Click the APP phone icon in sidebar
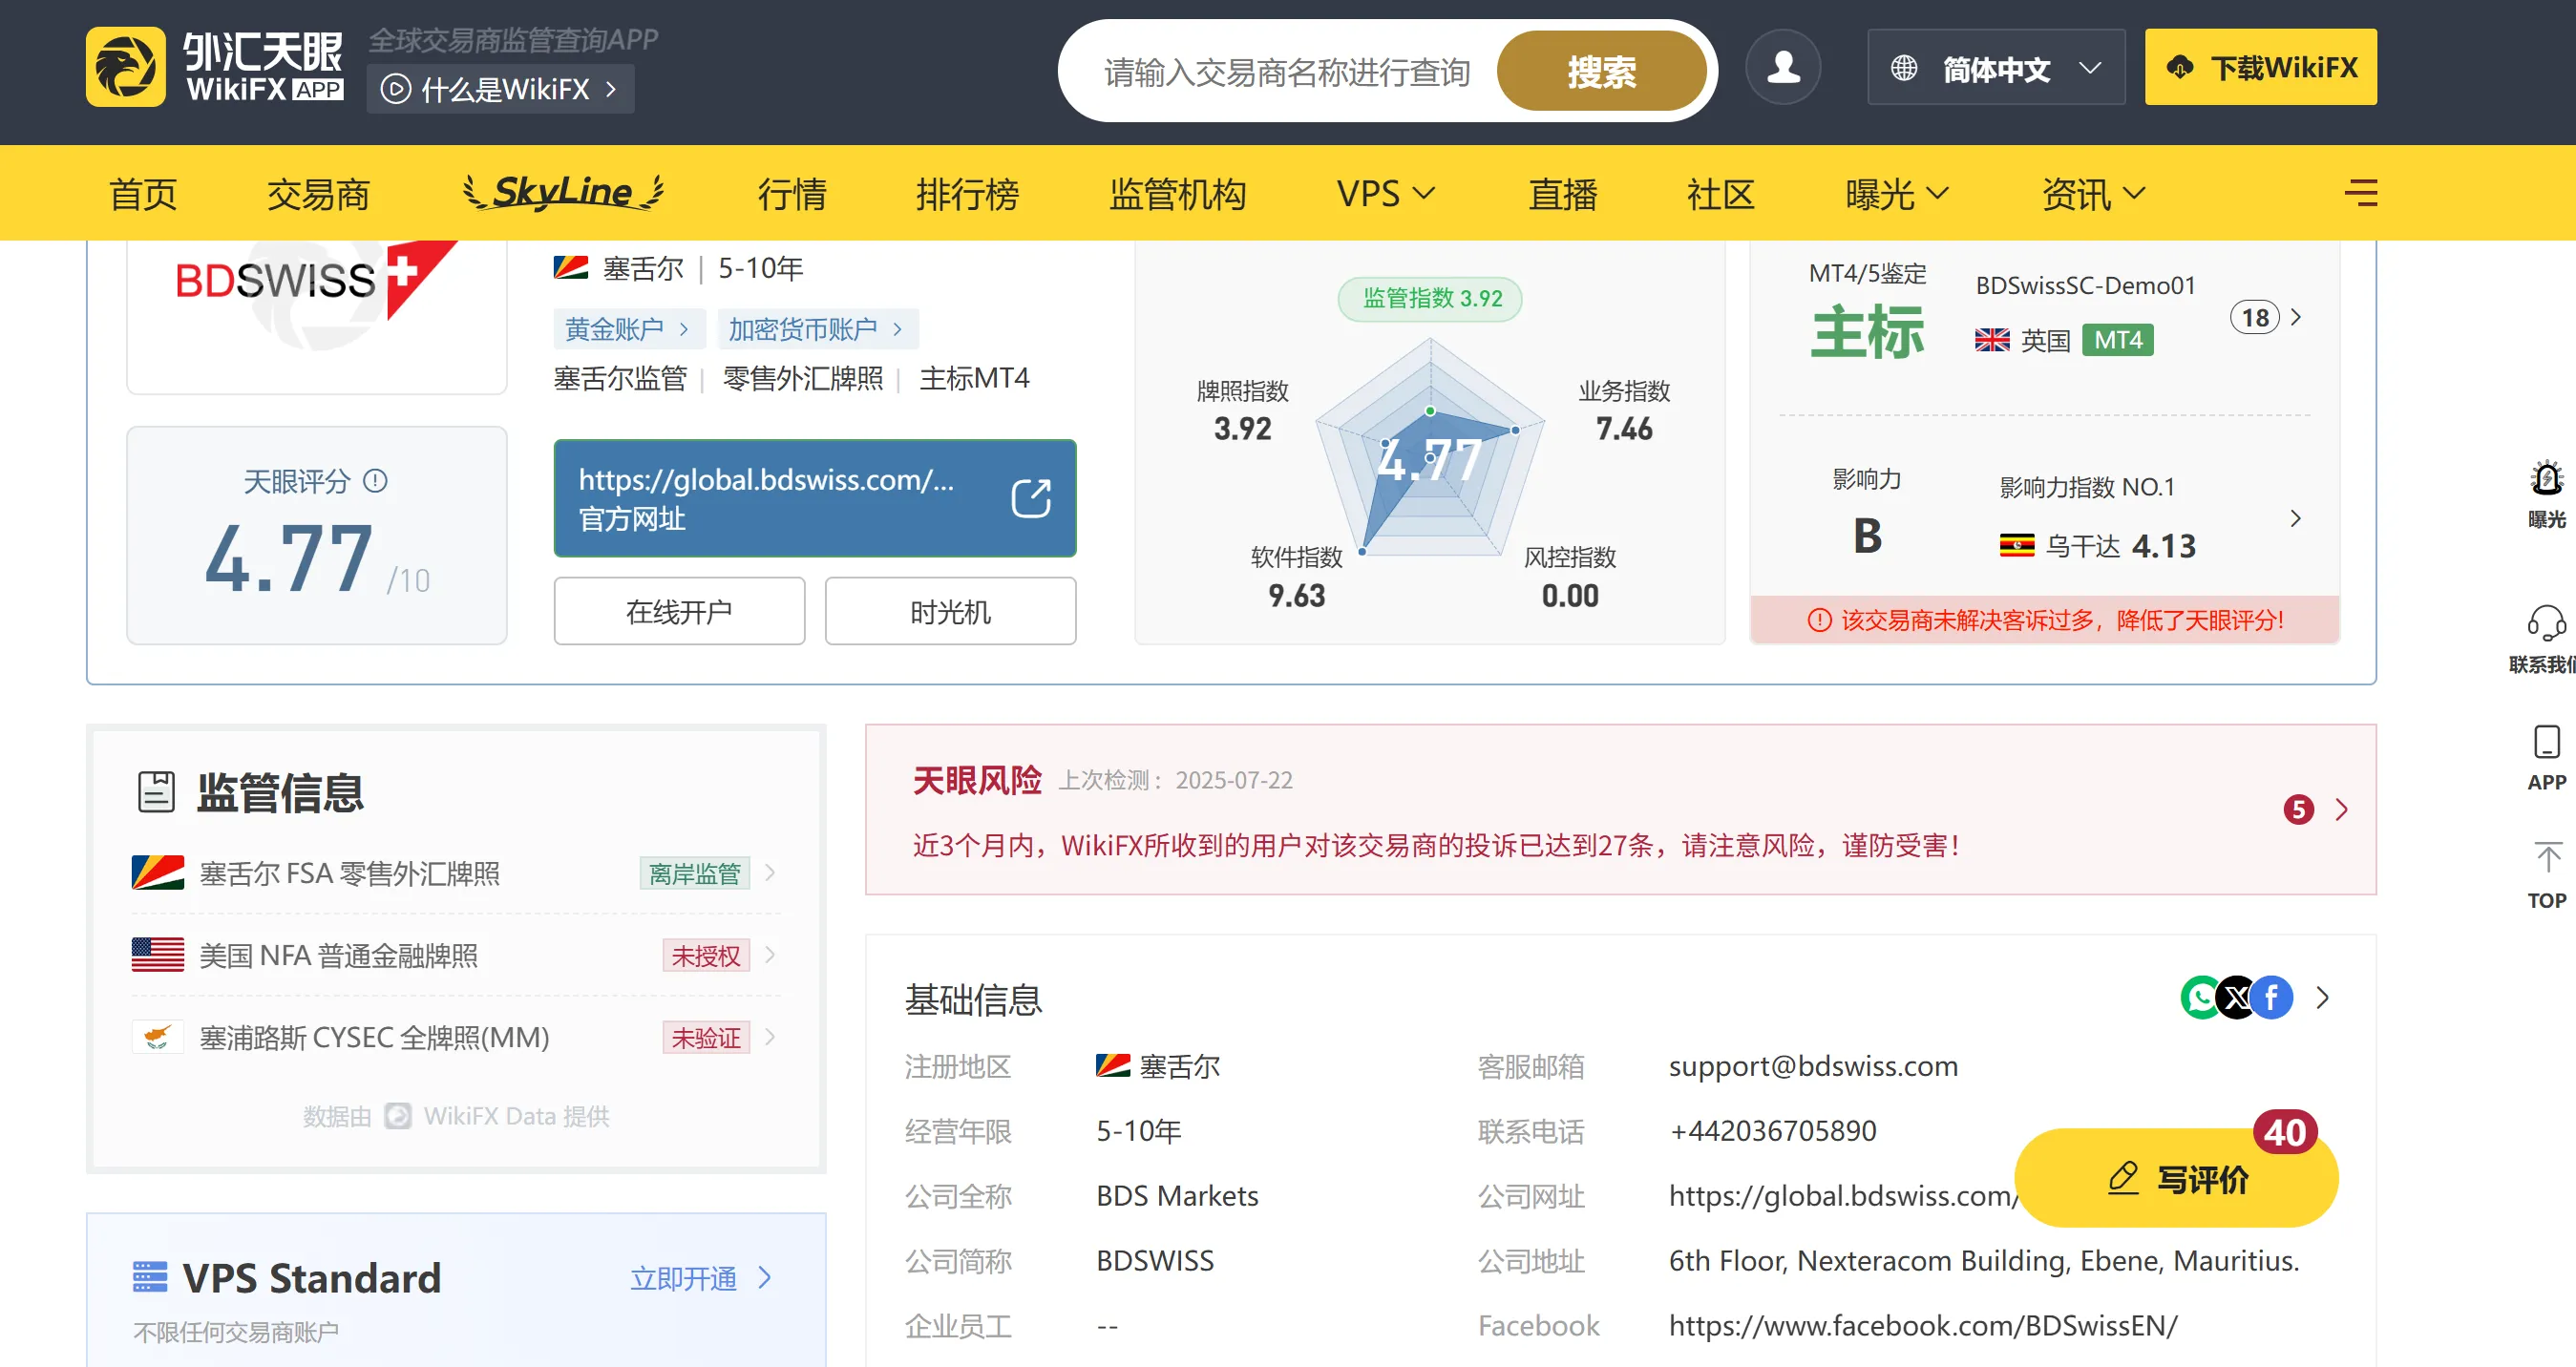 2546,742
